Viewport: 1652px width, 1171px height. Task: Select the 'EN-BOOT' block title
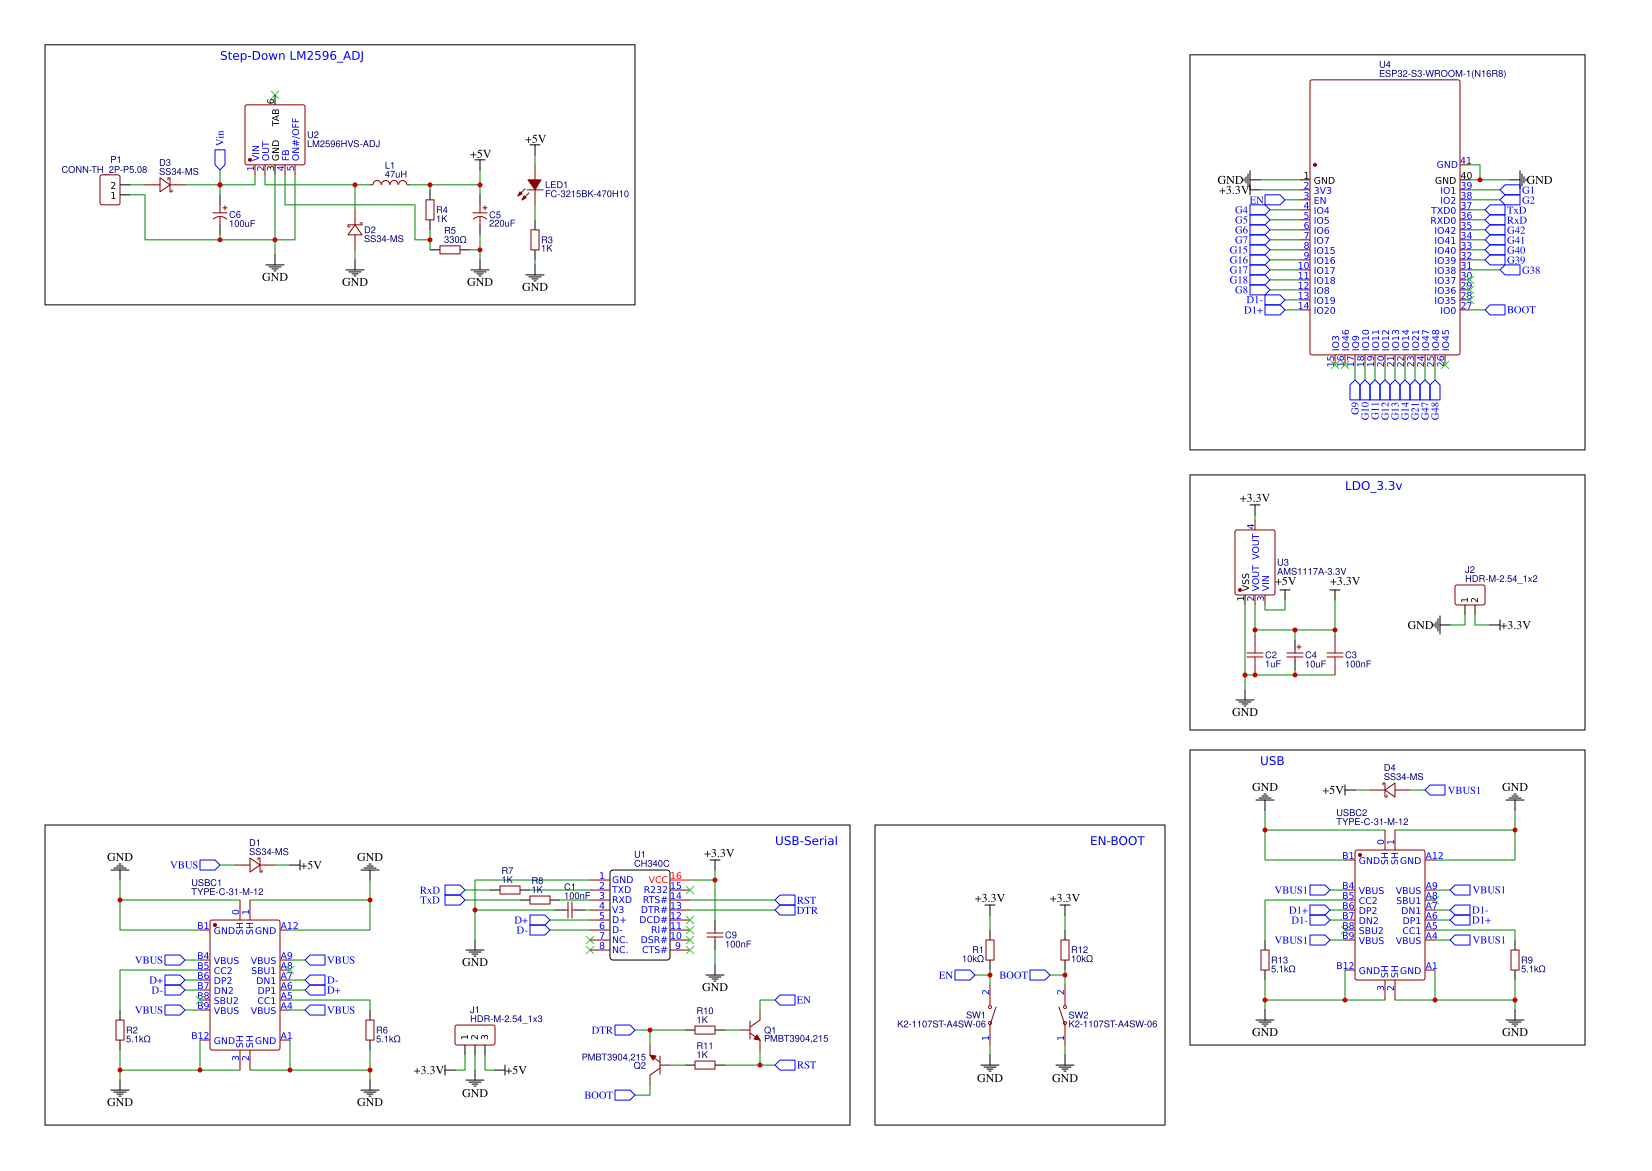tap(1117, 841)
